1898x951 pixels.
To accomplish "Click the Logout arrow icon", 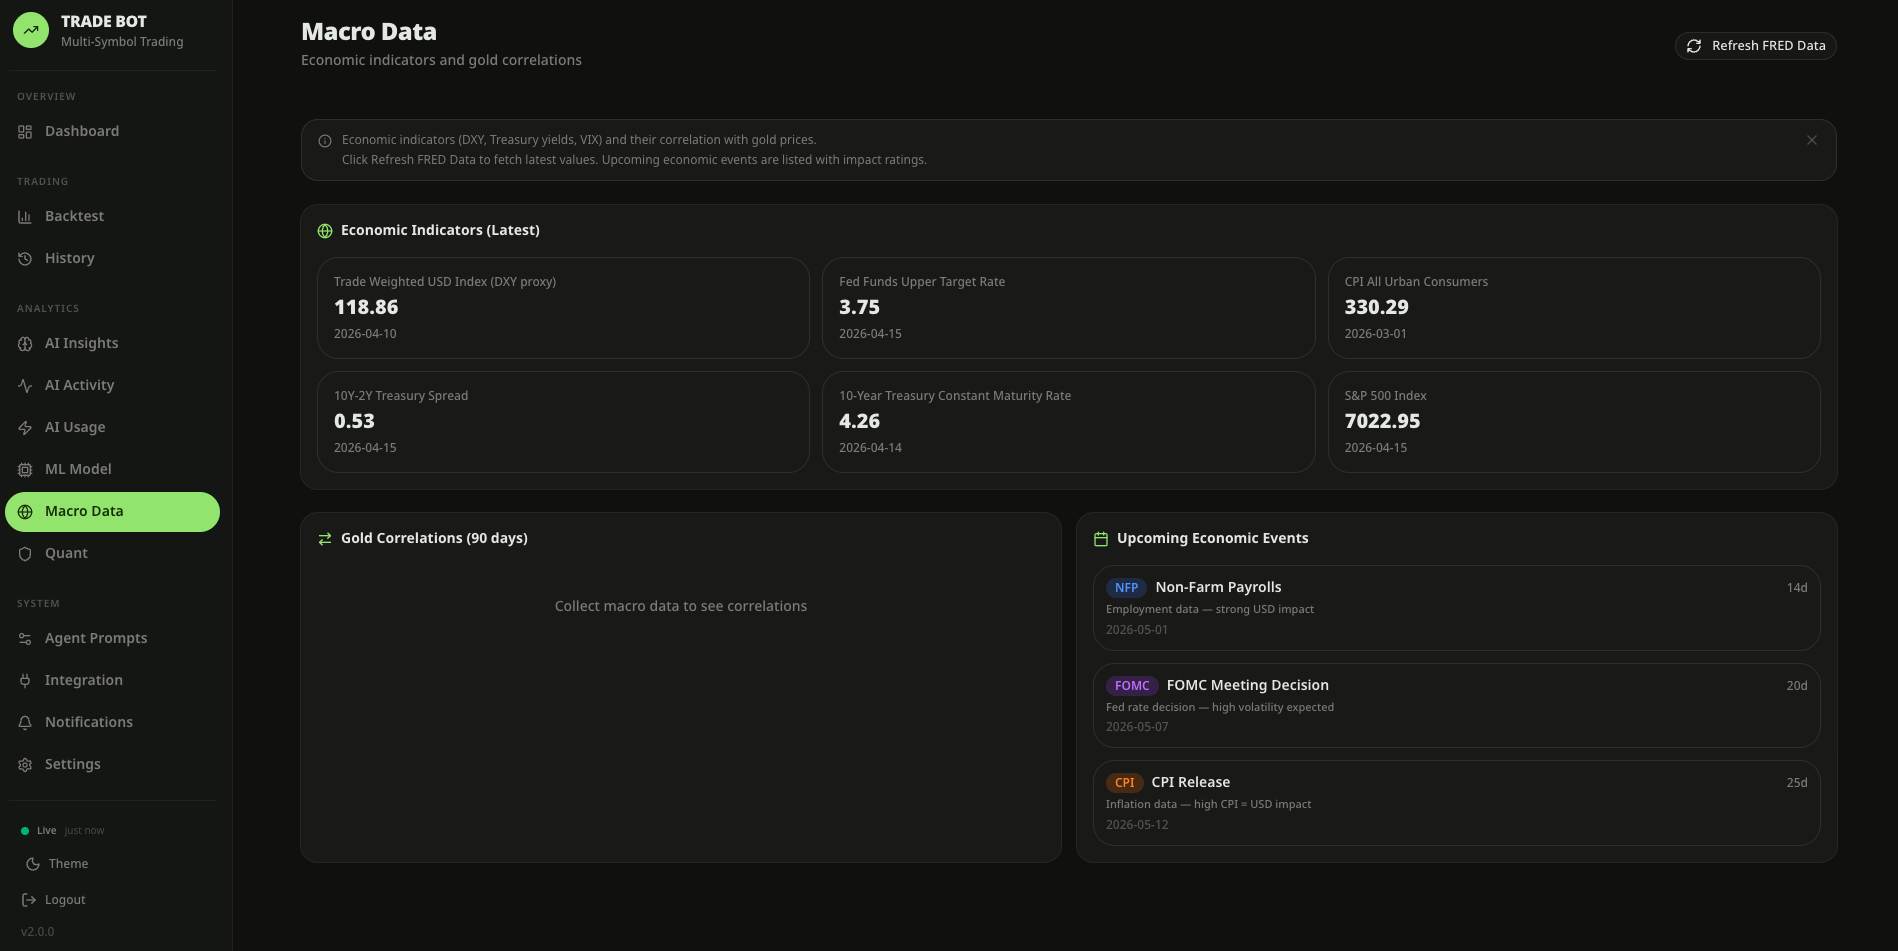I will [29, 900].
